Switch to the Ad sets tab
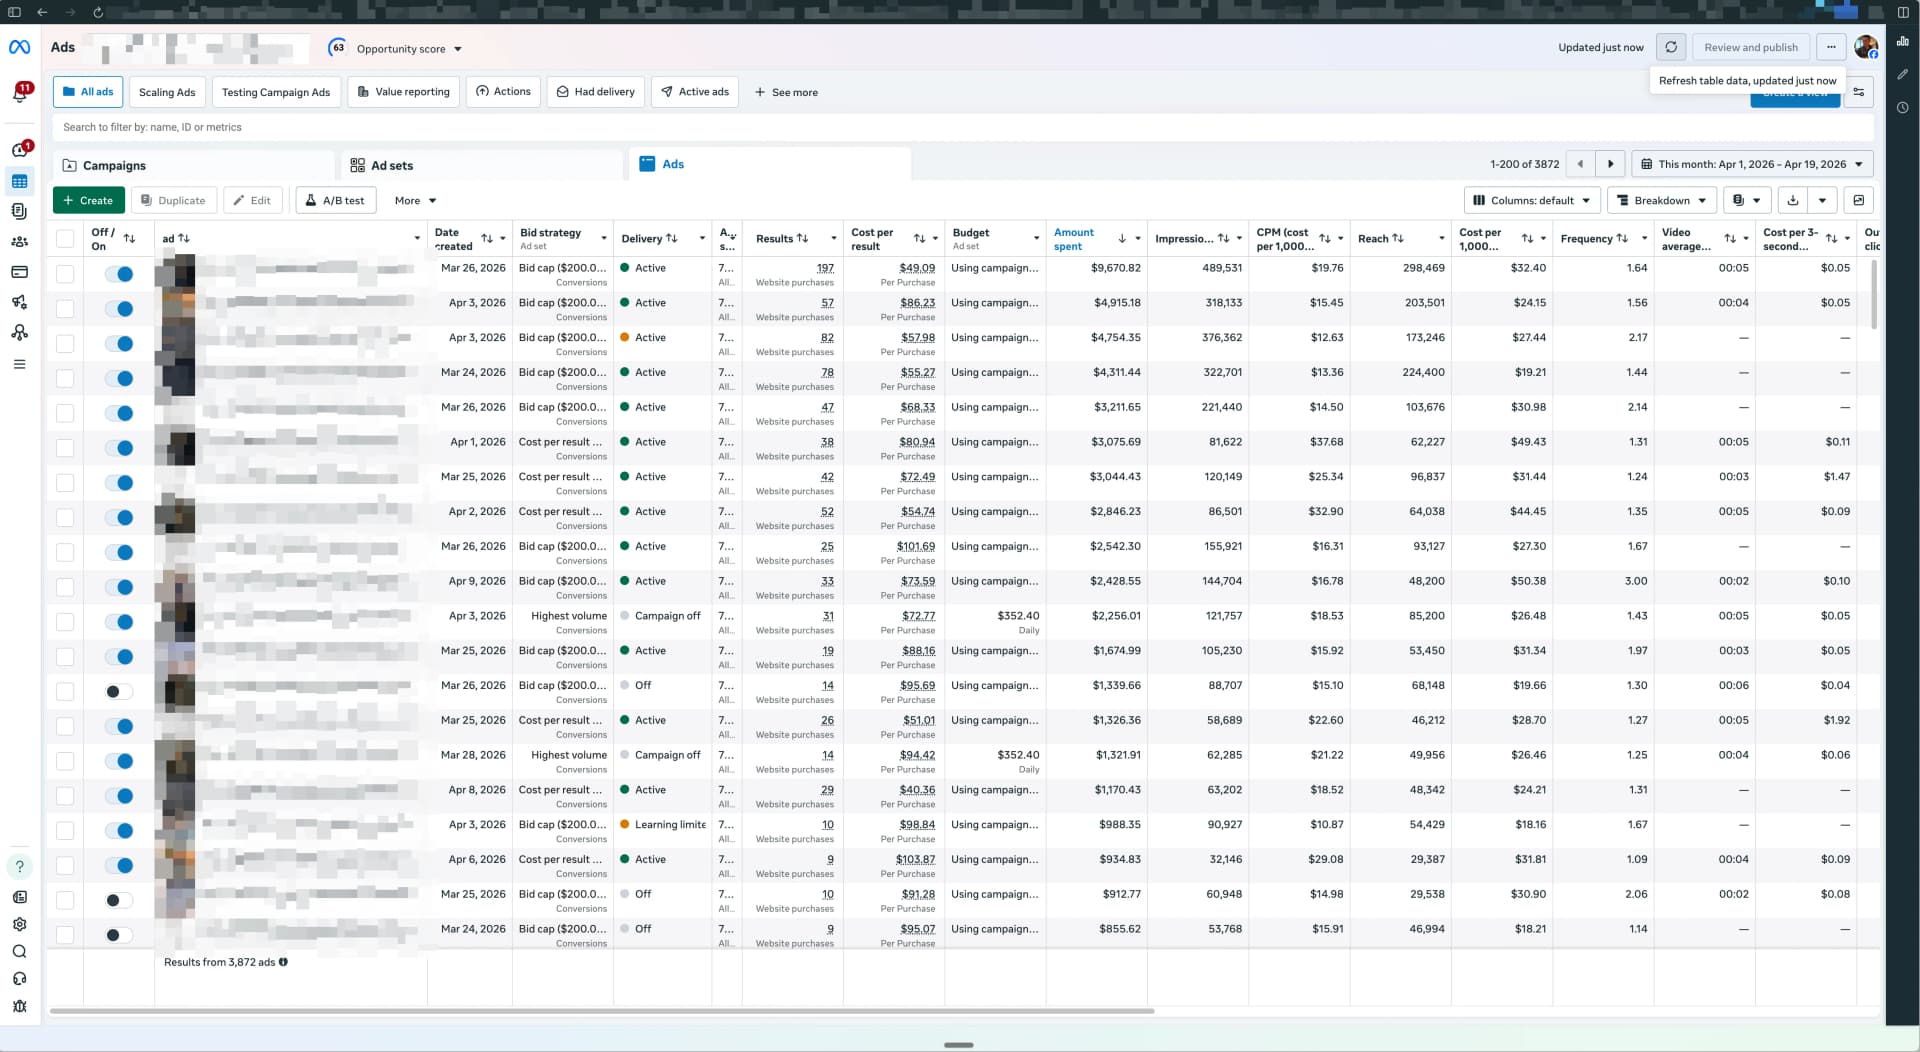Image resolution: width=1920 pixels, height=1052 pixels. pyautogui.click(x=390, y=165)
